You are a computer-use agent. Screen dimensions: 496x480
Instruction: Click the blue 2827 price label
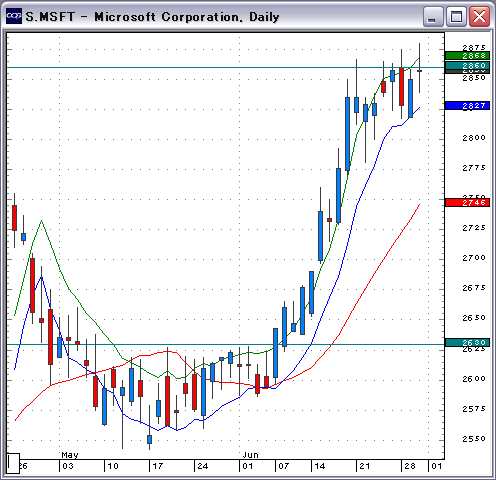tap(467, 106)
